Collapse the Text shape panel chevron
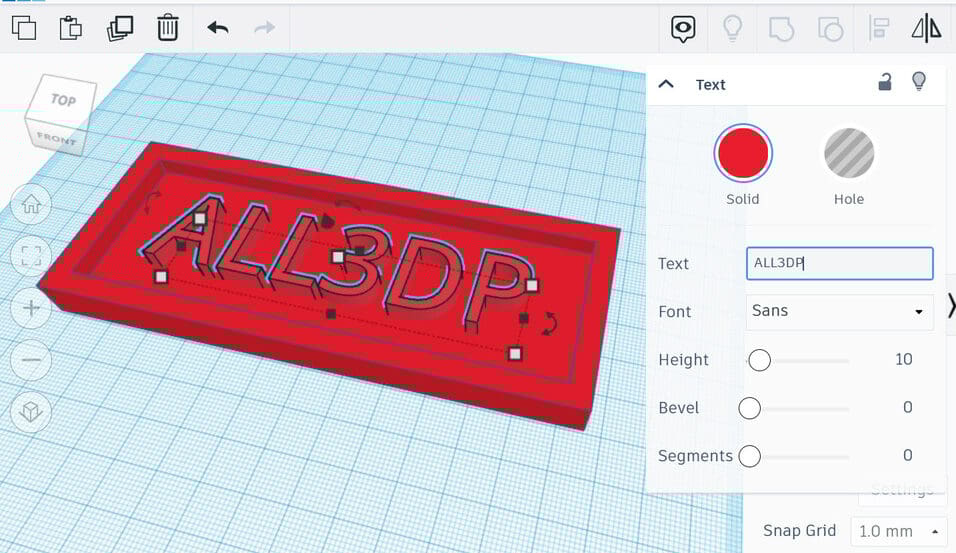The image size is (956, 553). point(666,84)
